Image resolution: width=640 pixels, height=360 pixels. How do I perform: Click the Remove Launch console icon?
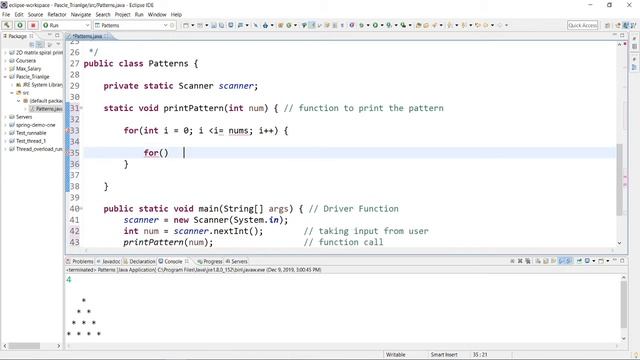tap(520, 261)
